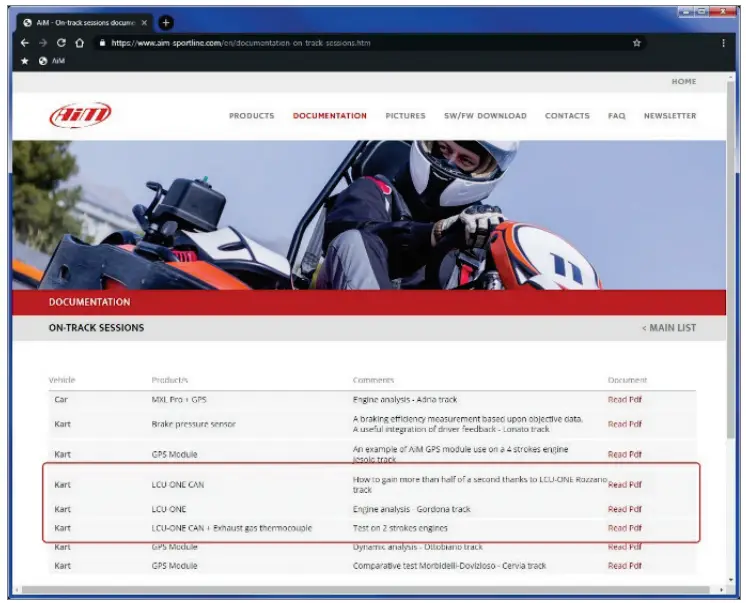
Task: Click the AiM logo
Action: (80, 115)
